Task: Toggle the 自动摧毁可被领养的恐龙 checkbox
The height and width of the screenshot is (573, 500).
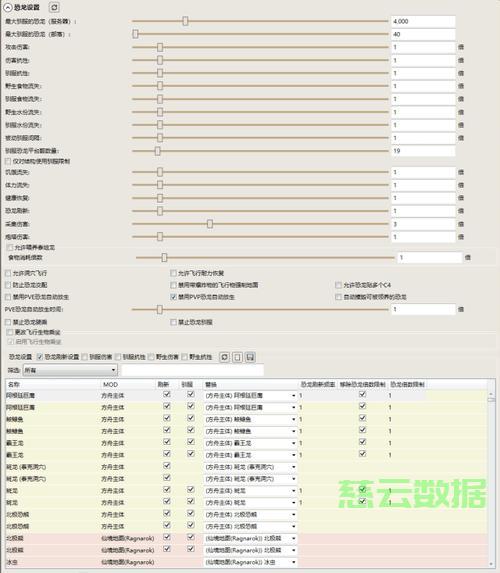Action: pos(338,297)
